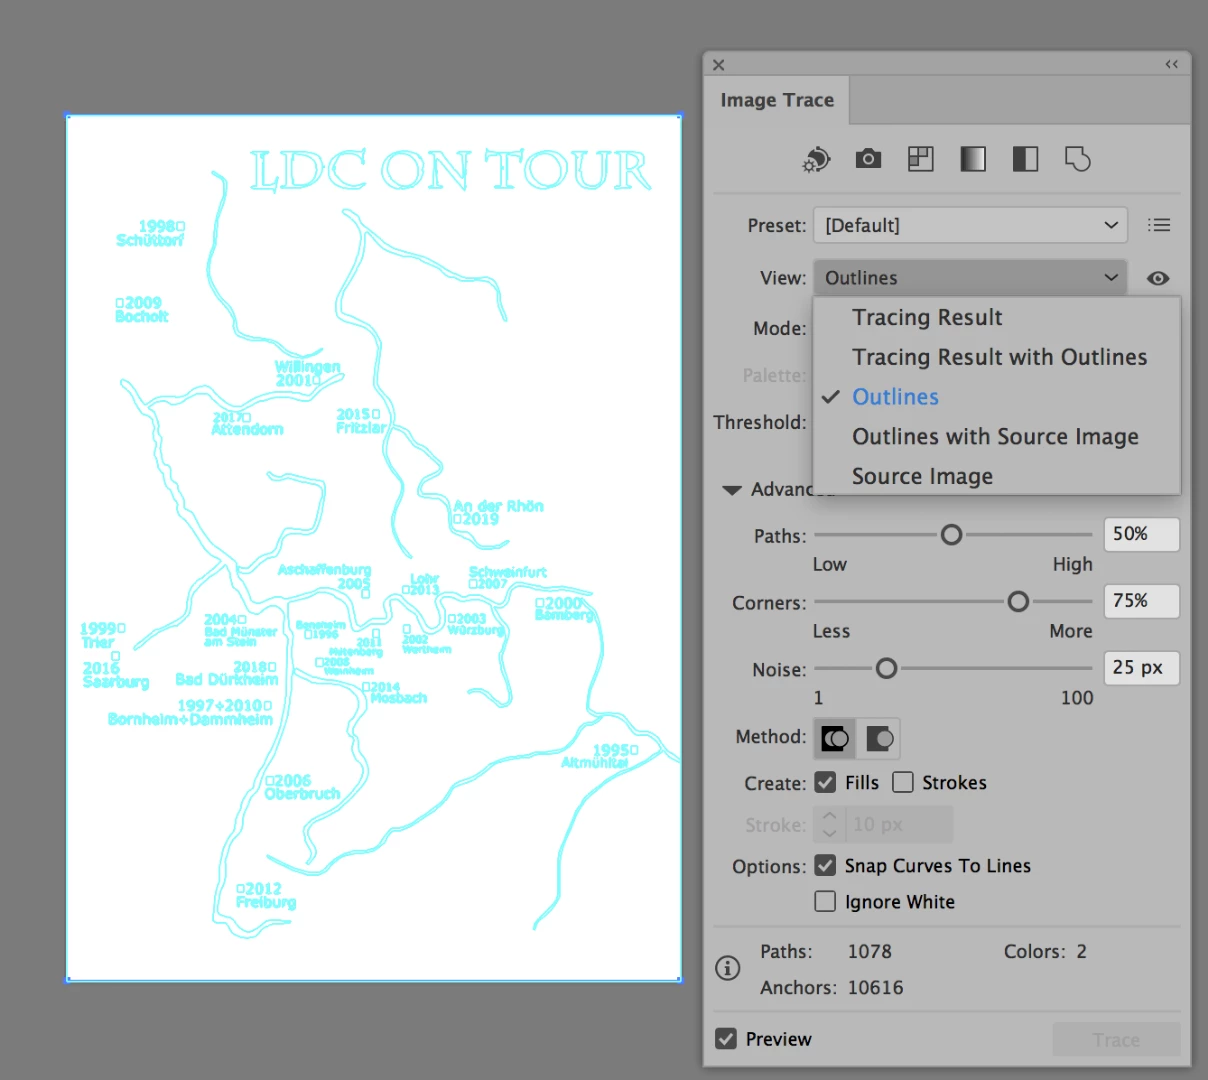The width and height of the screenshot is (1208, 1080).
Task: Open the View dropdown showing Outlines
Action: pos(970,278)
